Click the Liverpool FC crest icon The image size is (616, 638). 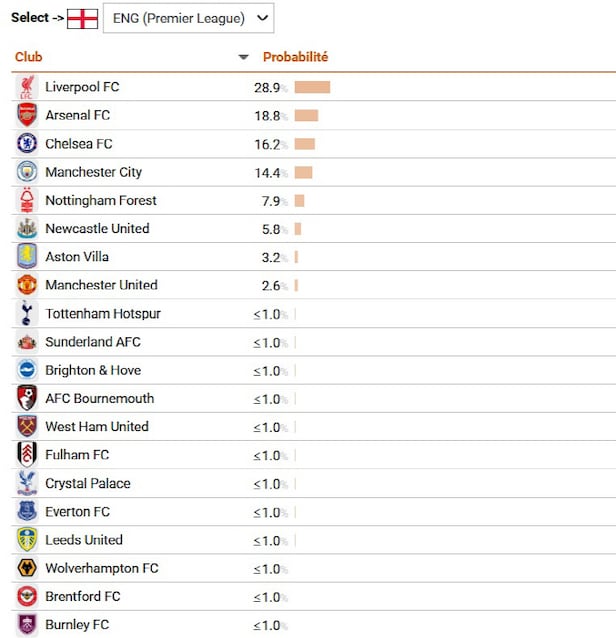(27, 87)
